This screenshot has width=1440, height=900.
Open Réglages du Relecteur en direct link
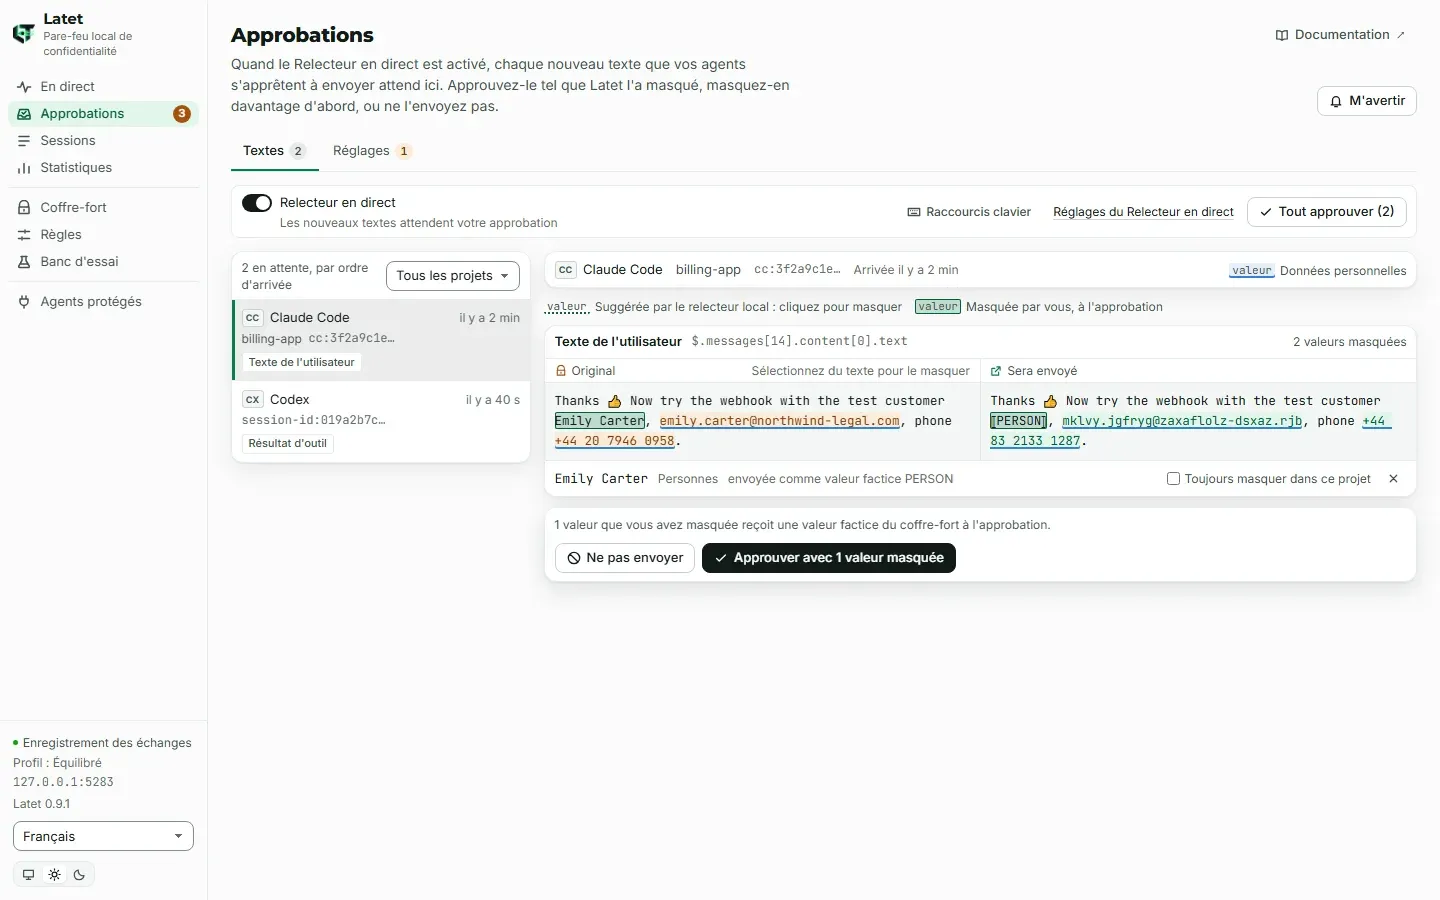tap(1143, 212)
